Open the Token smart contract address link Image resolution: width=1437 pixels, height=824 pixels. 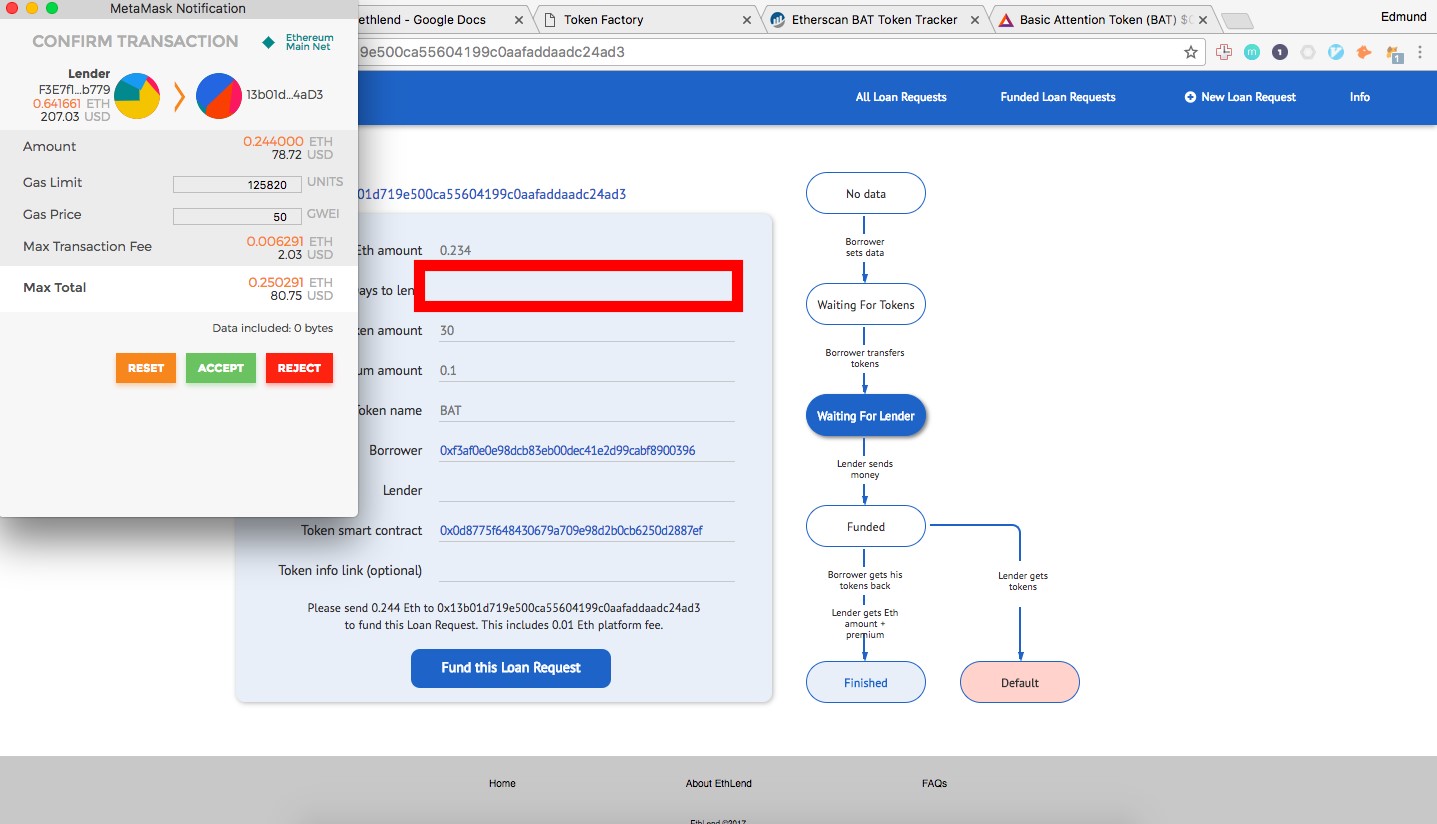coord(571,531)
